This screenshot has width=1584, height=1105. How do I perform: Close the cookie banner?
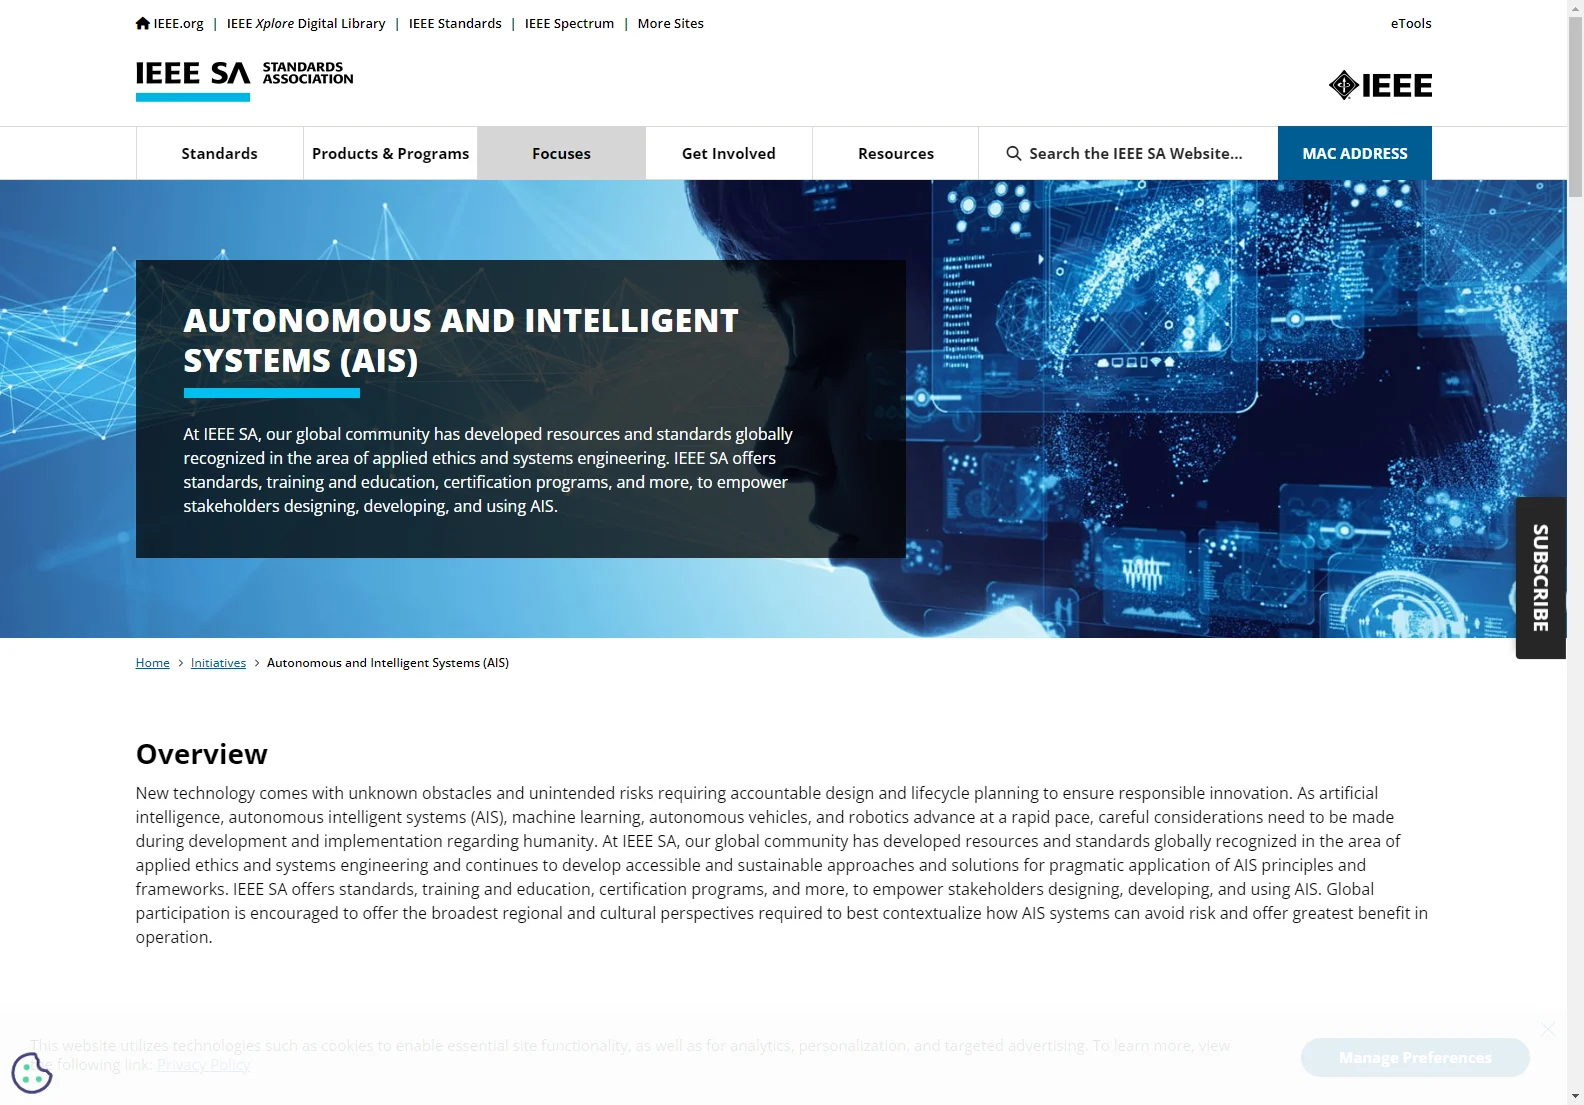click(x=1548, y=1029)
